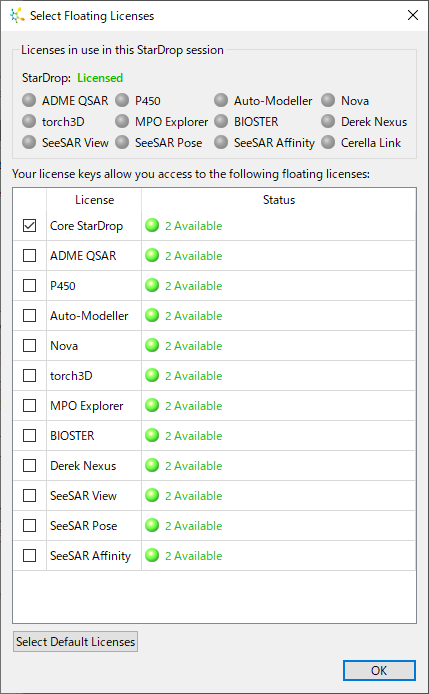Click the green status light for Core StarDrop
429x694 pixels.
click(152, 226)
